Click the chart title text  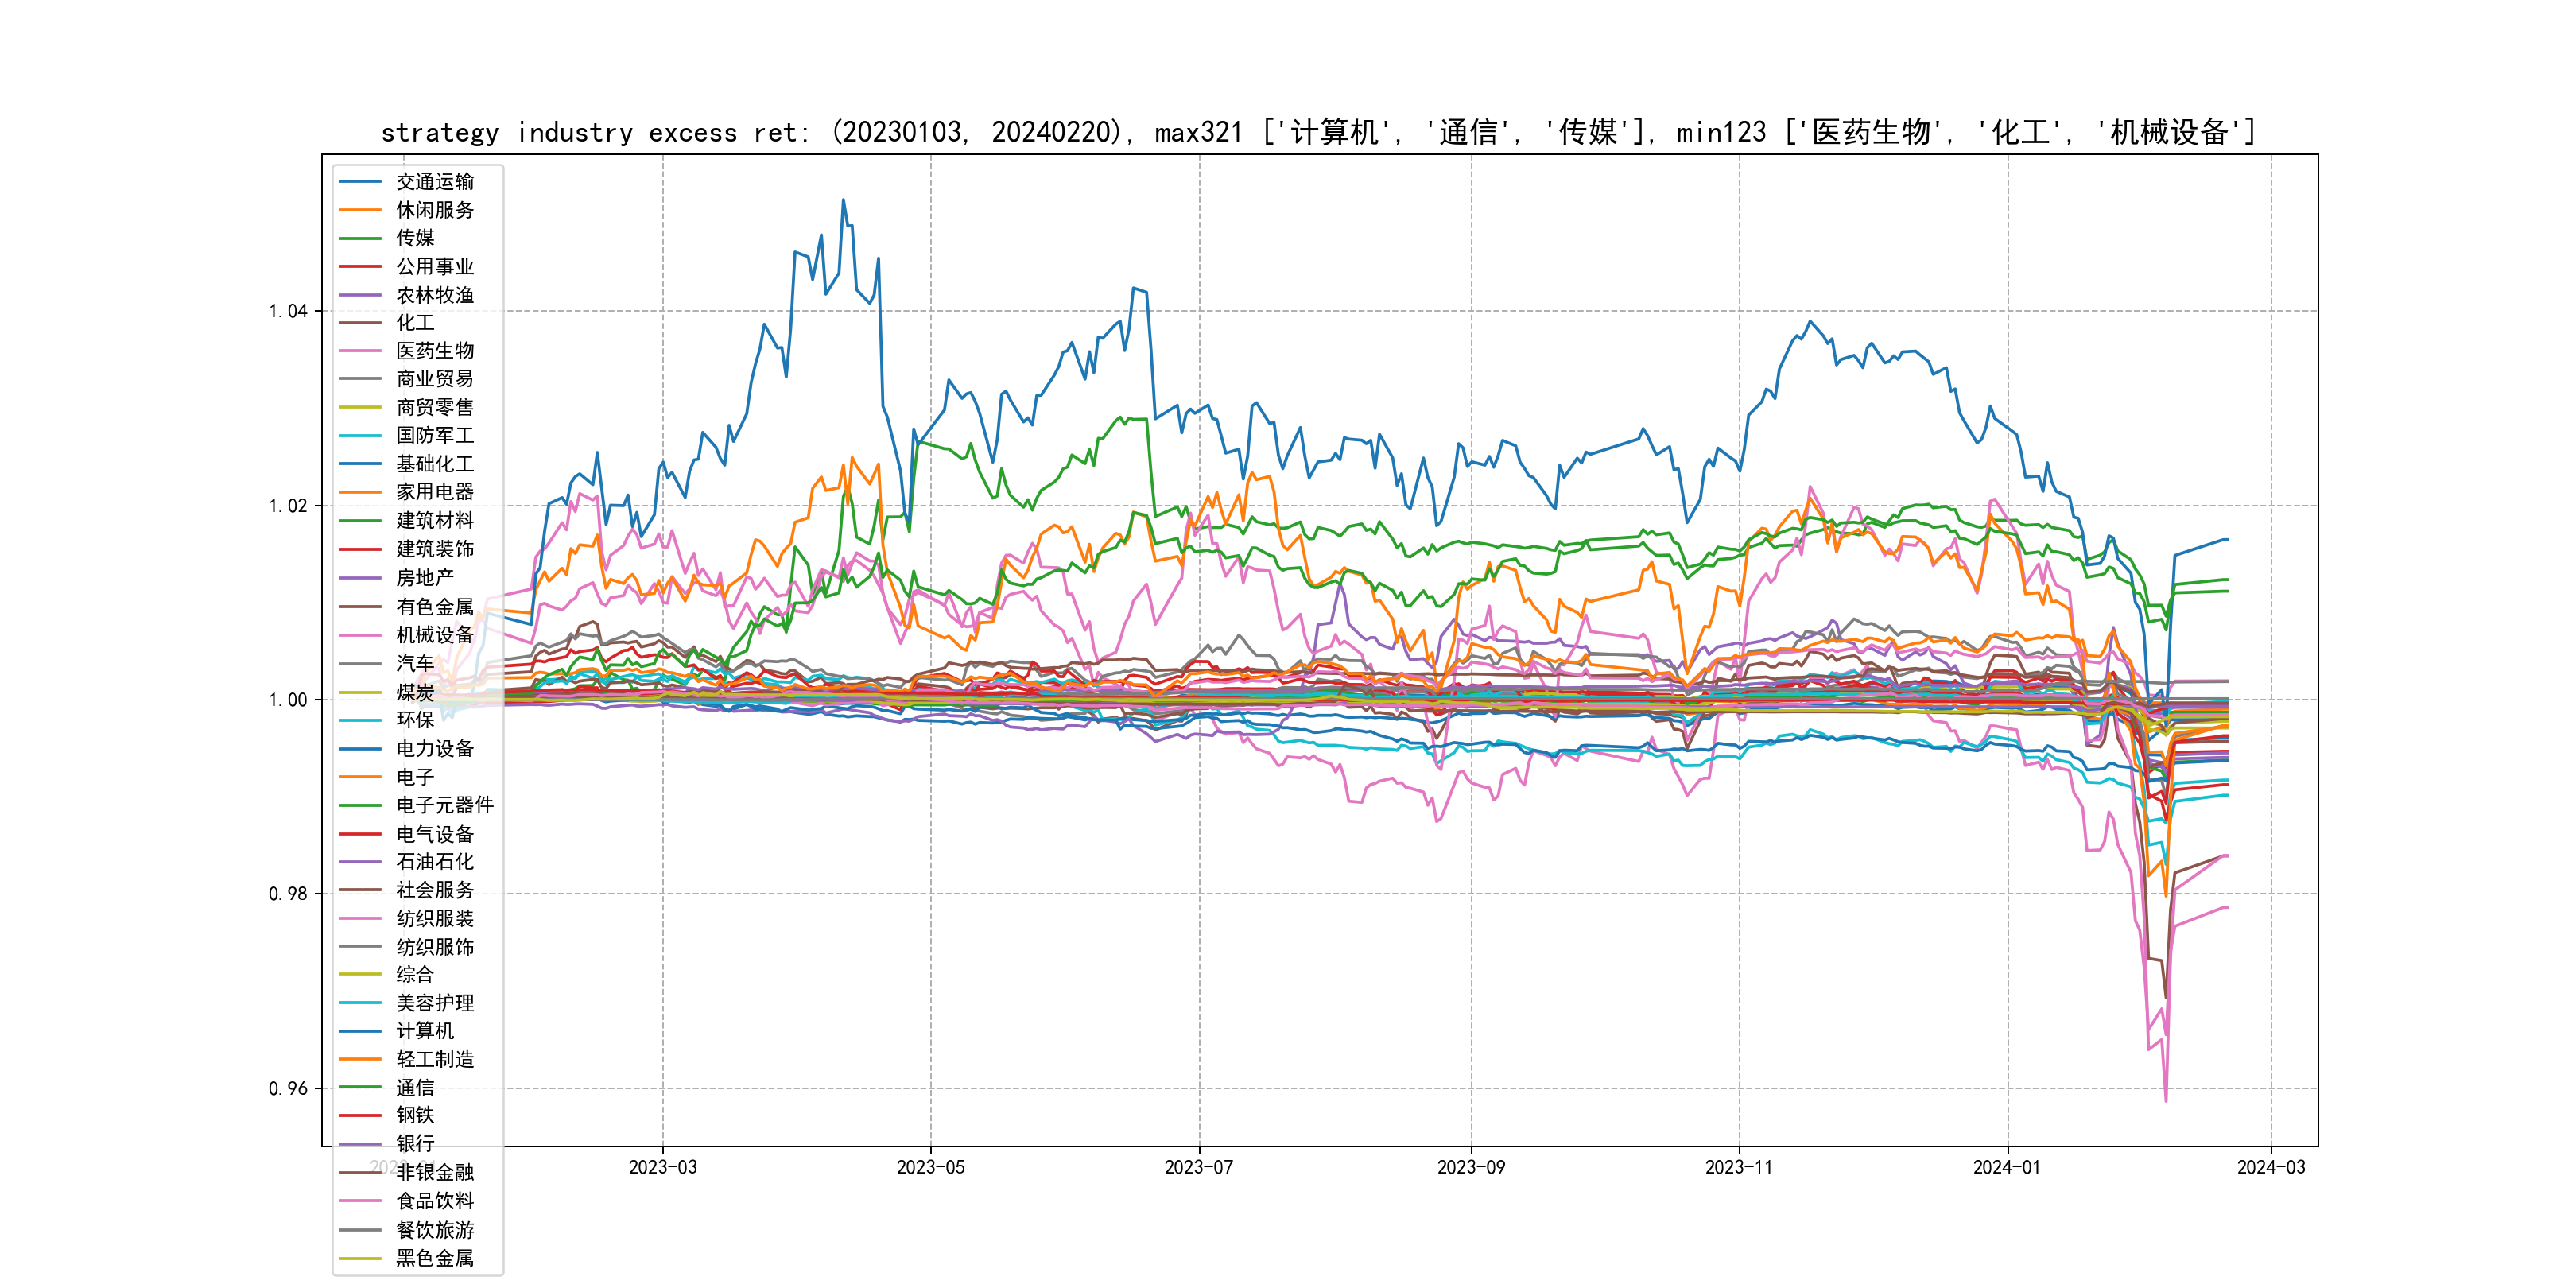pyautogui.click(x=1318, y=132)
